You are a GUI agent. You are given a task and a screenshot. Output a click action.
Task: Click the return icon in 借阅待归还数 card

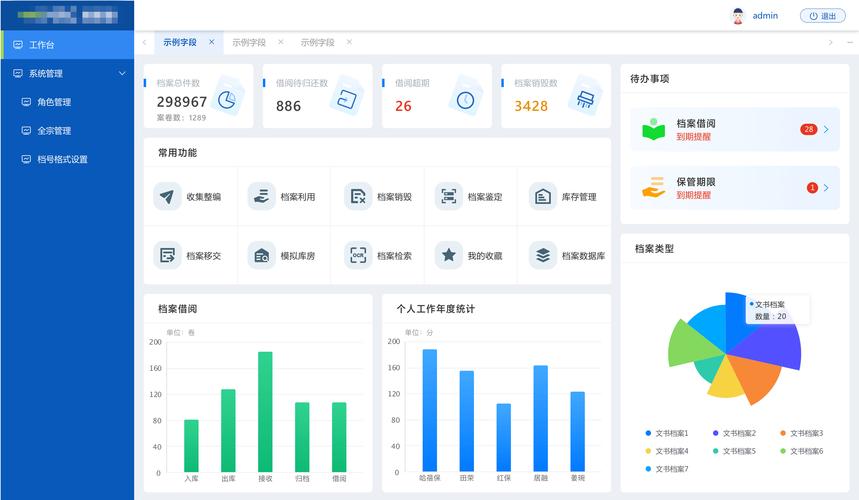click(x=347, y=99)
